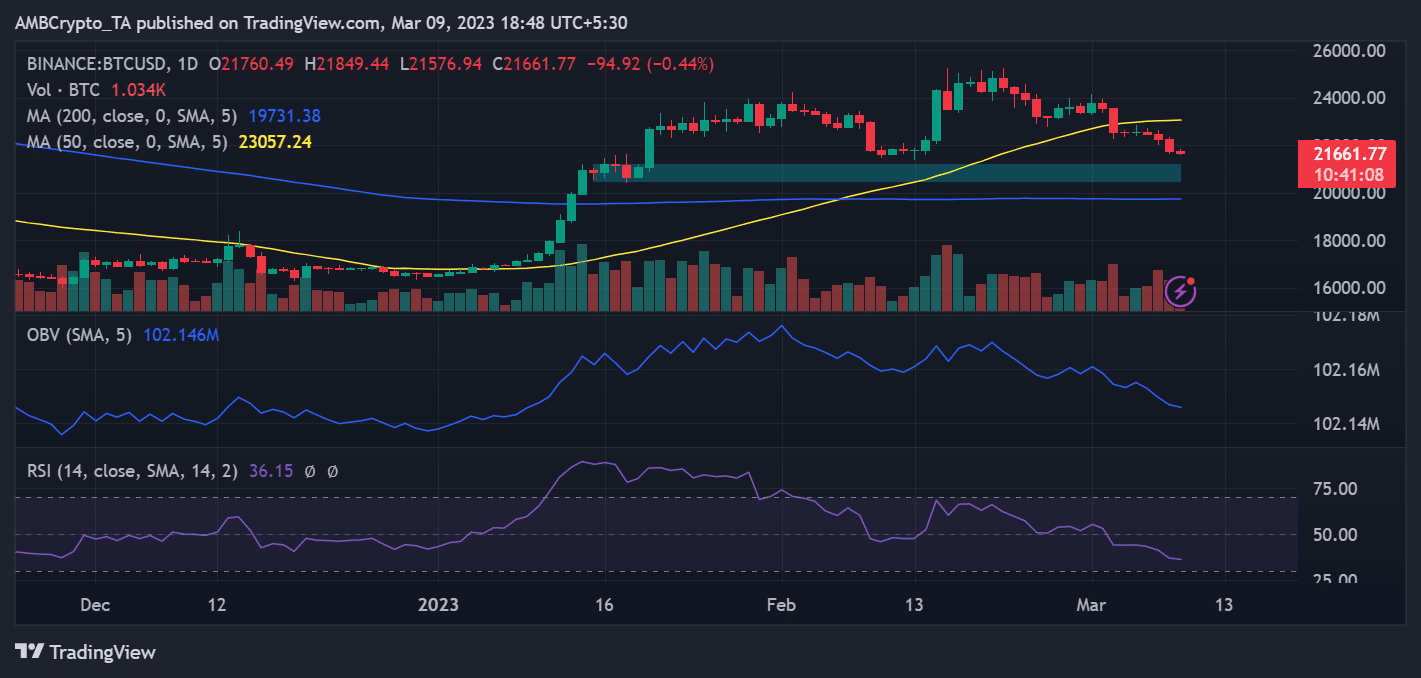The image size is (1421, 678).
Task: Select 'Mar' on the time axis
Action: tap(1091, 605)
